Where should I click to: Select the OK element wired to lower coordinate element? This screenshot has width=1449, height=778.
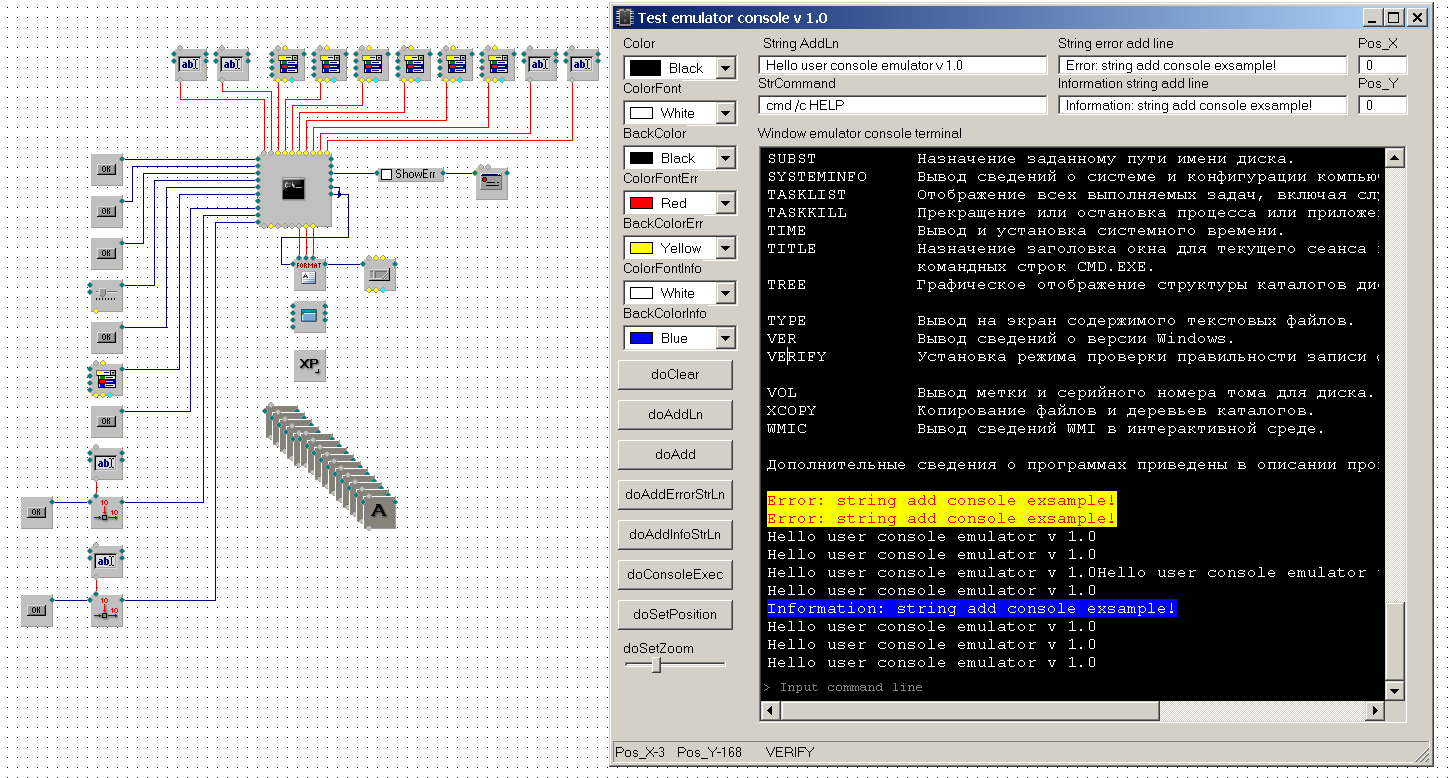click(36, 610)
